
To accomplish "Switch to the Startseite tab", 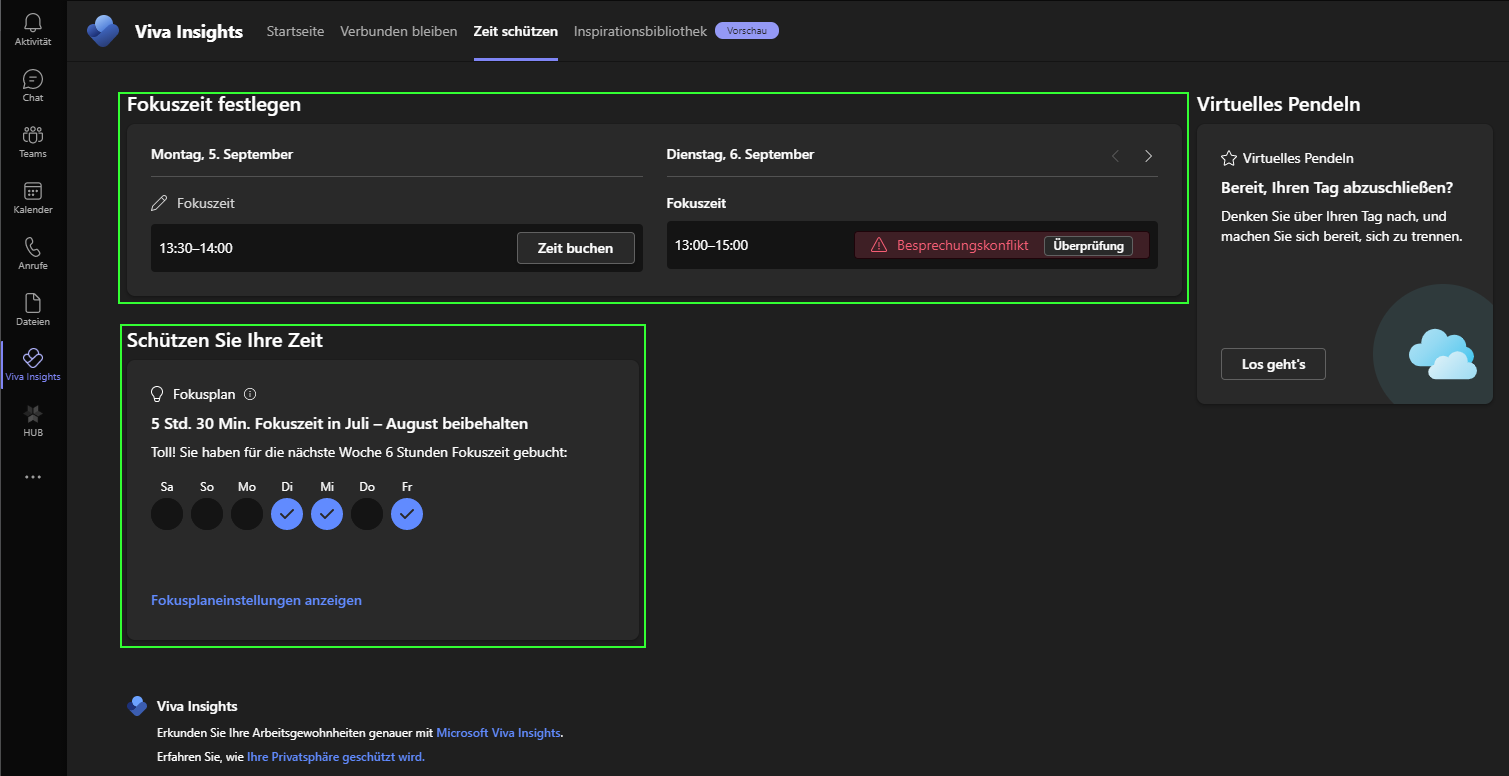I will click(295, 31).
